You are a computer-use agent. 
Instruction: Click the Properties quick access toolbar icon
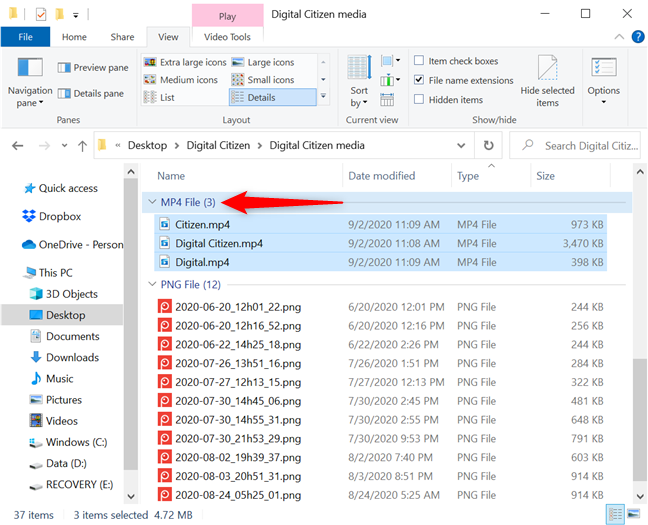pyautogui.click(x=41, y=14)
